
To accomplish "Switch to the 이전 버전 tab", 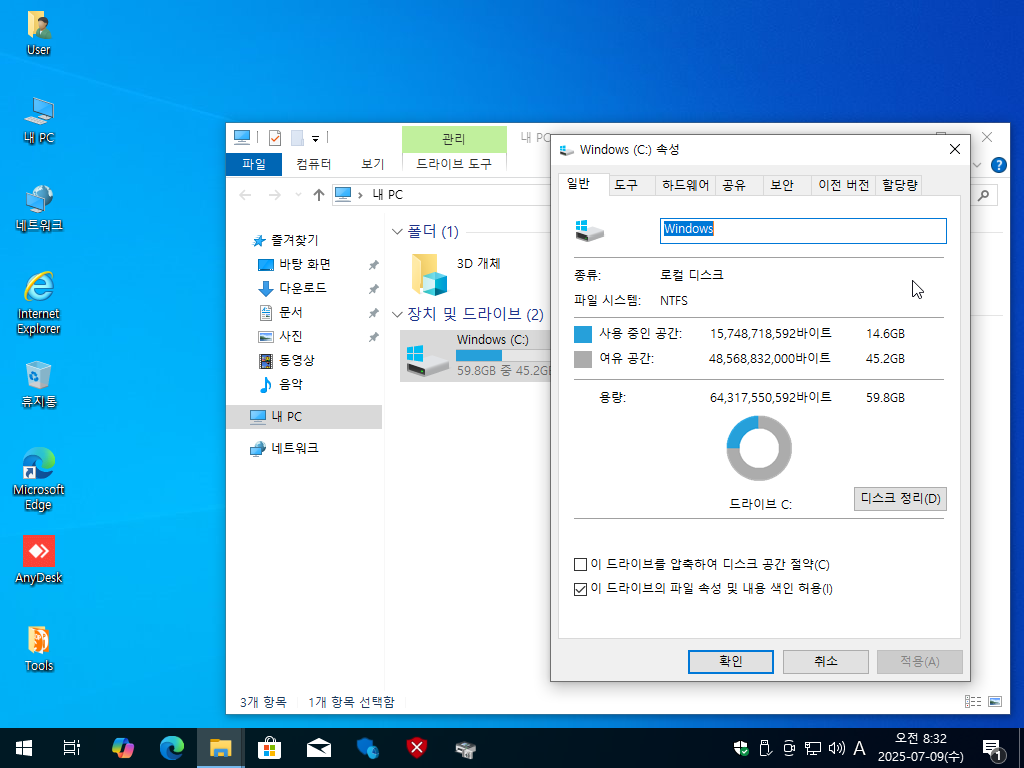I will (x=844, y=185).
